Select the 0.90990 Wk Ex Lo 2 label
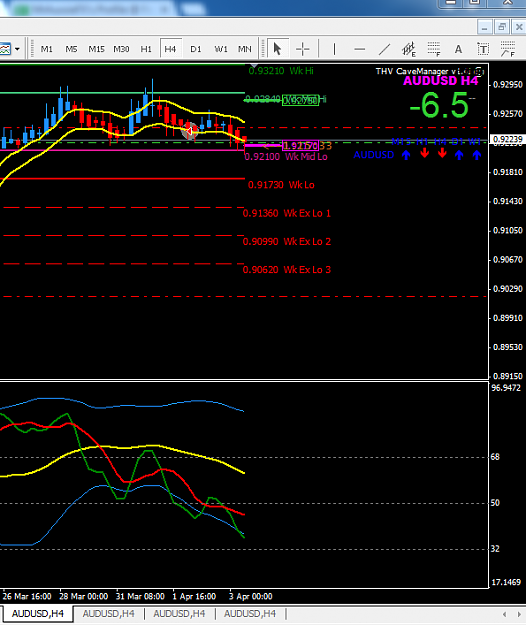This screenshot has height=625, width=526. 287,242
